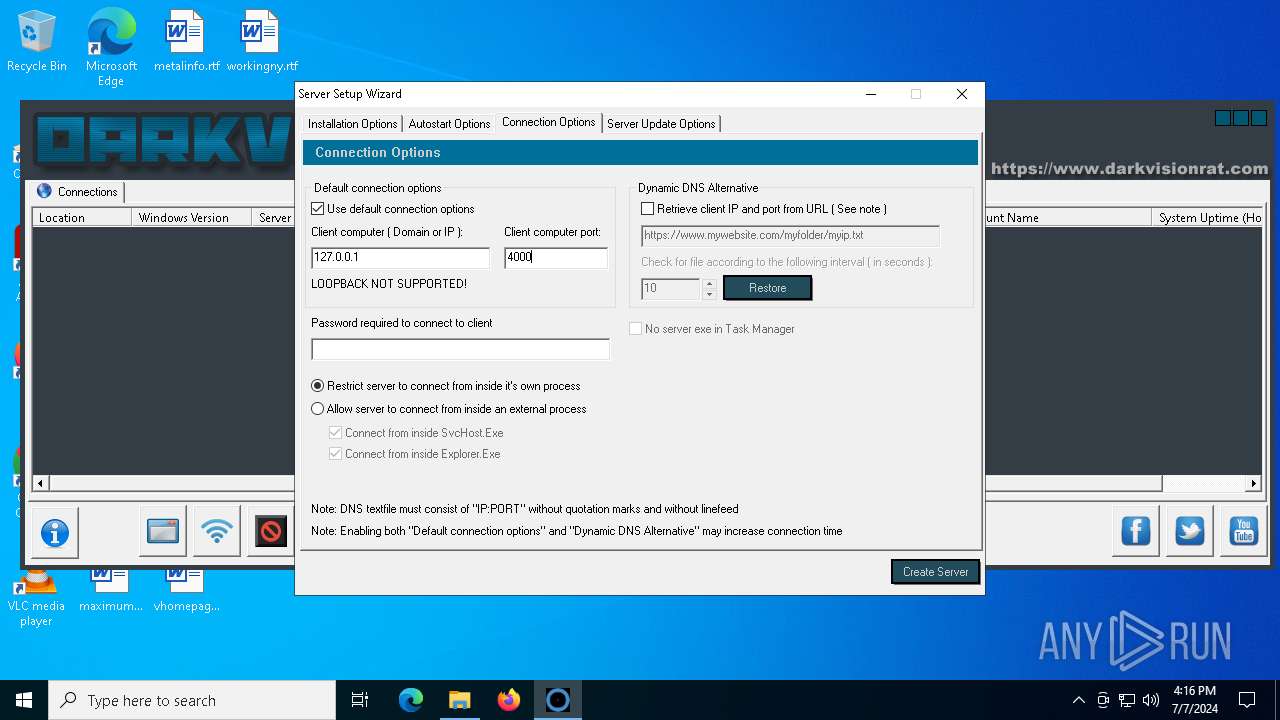Click the volume icon in system tray

[x=1151, y=700]
